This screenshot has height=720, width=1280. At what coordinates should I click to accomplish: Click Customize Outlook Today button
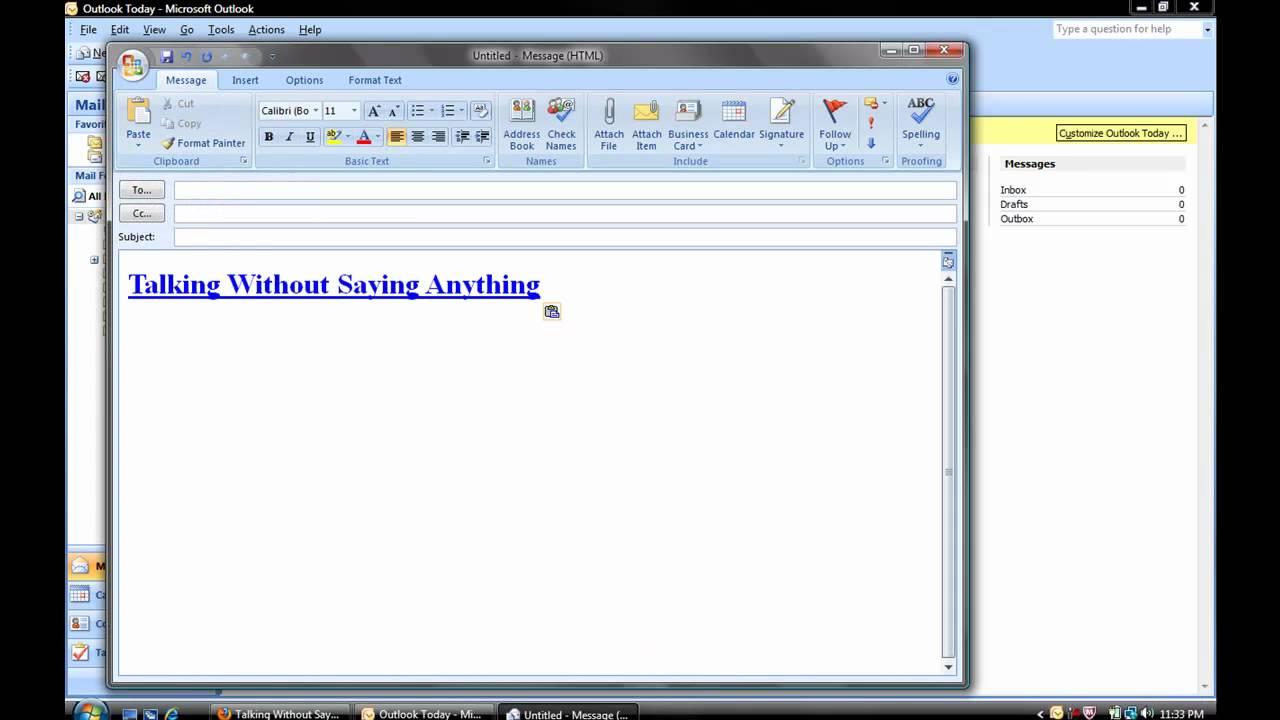(x=1121, y=133)
